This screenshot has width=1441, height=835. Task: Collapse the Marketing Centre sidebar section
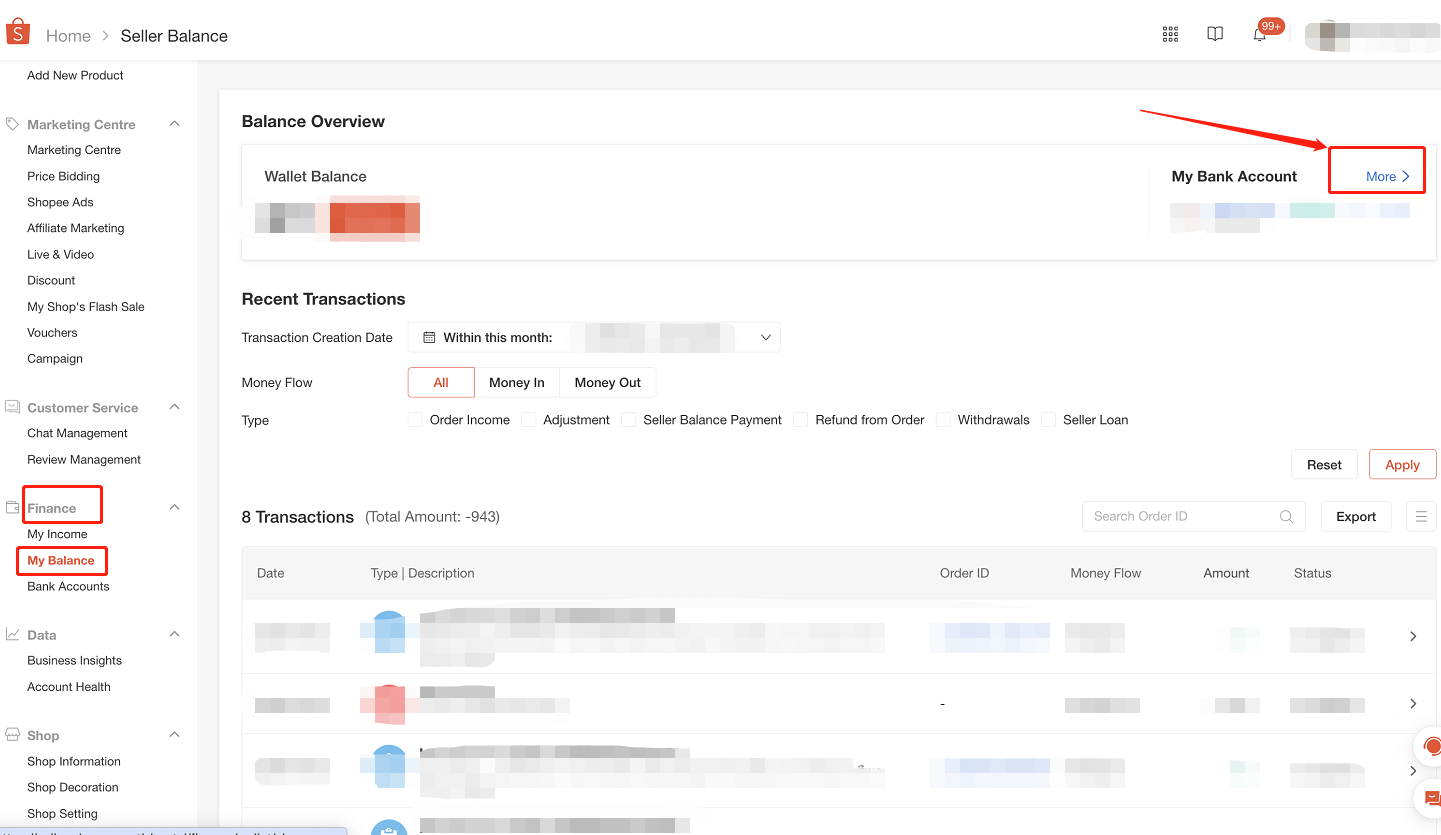174,124
